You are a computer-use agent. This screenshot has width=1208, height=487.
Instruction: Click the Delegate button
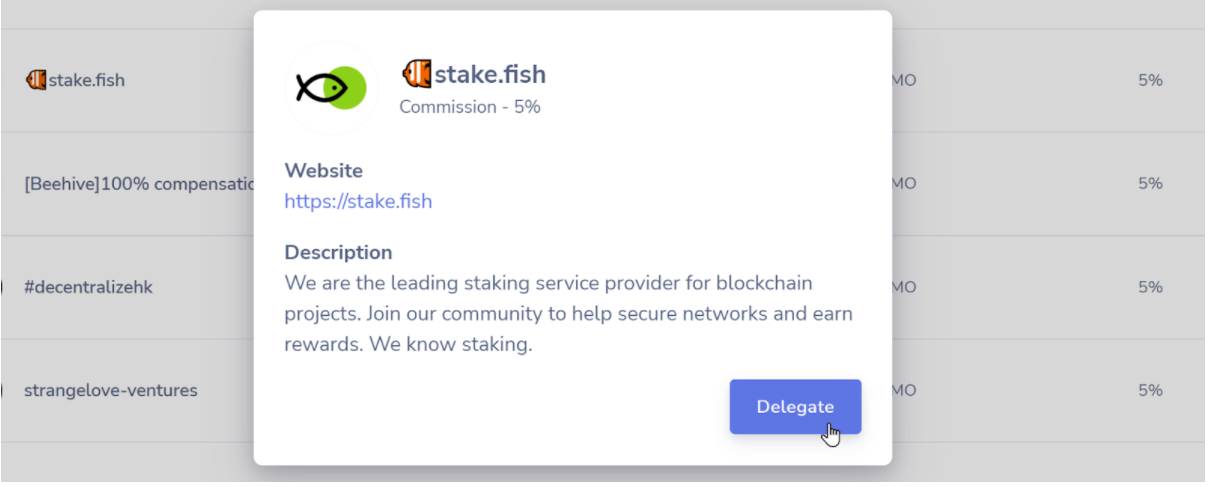(795, 406)
